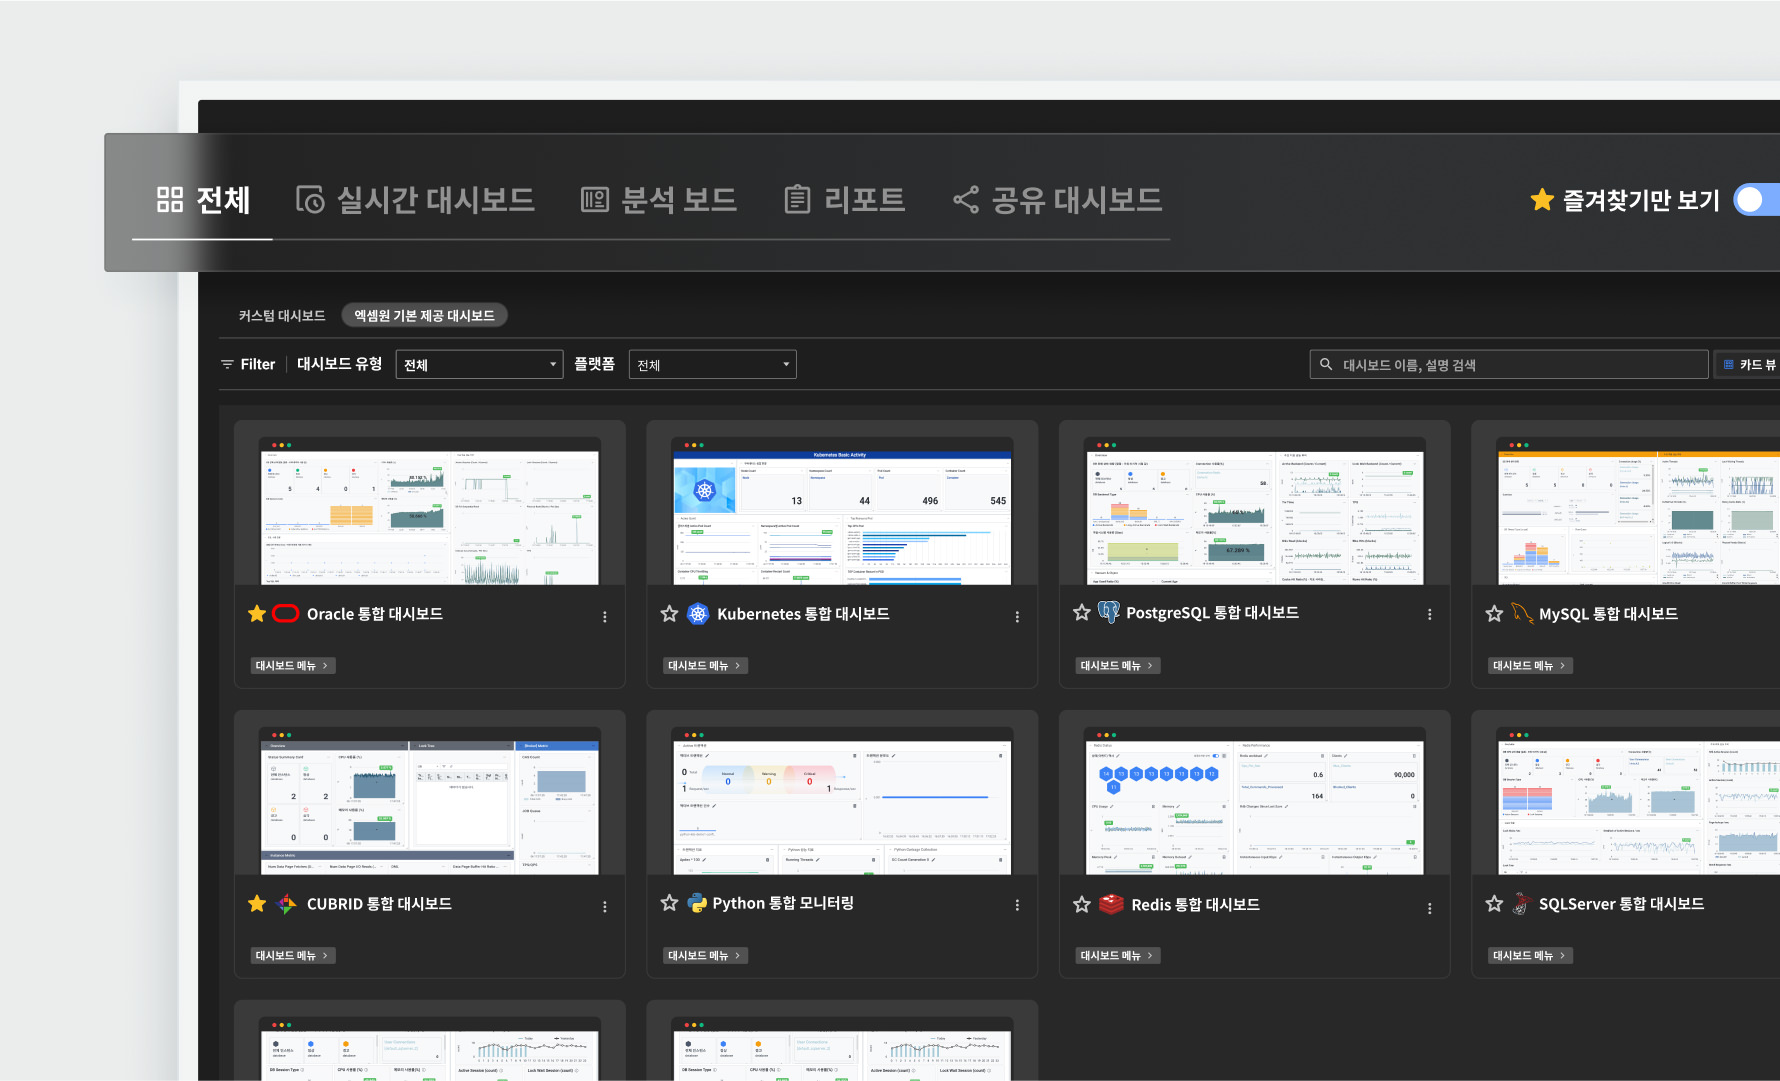Screen dimensions: 1780x1081
Task: Open kebab menu on CUBRID card
Action: [605, 907]
